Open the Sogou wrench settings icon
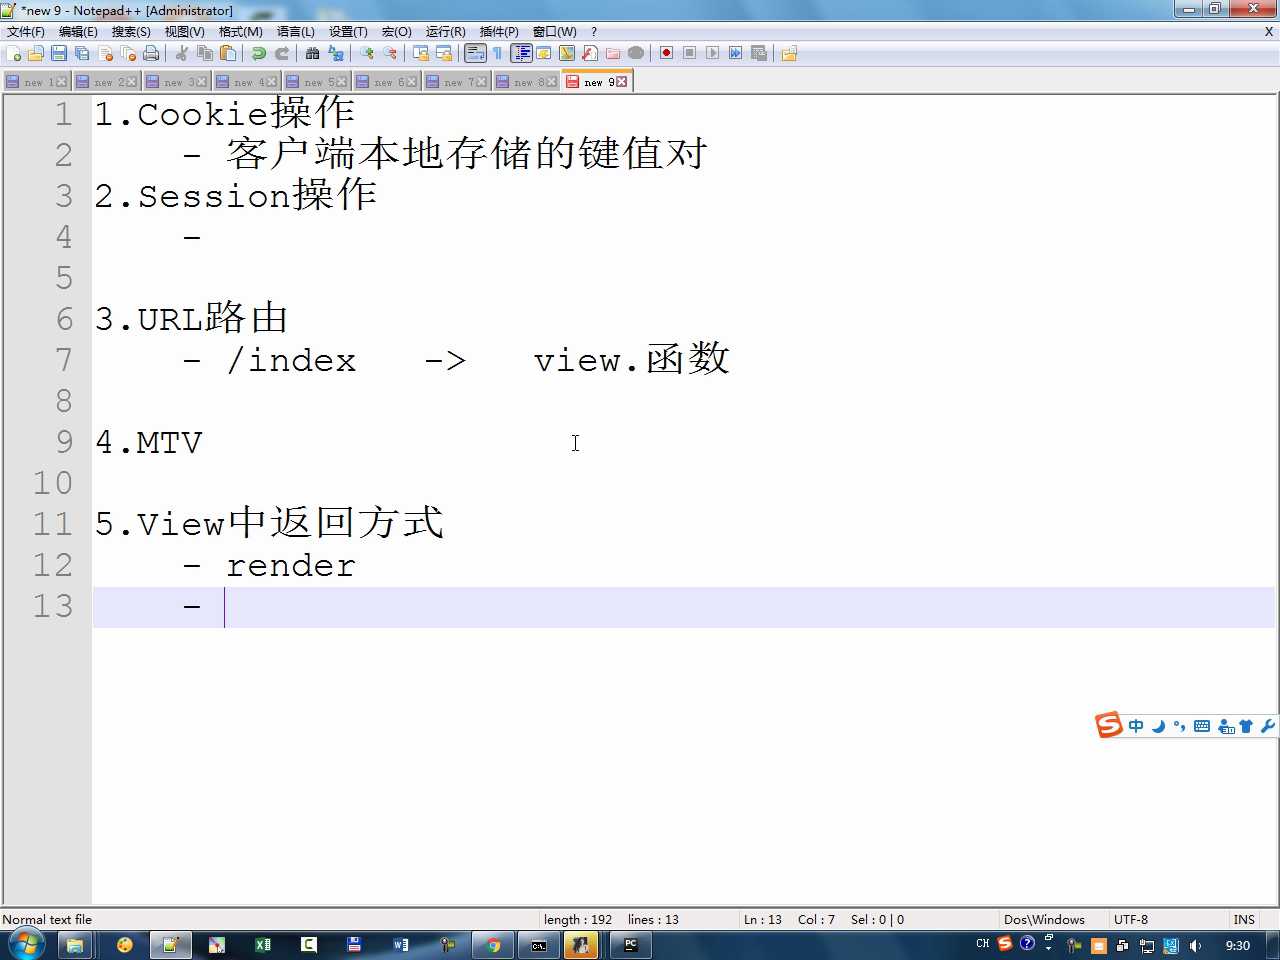Screen dimensions: 1280x960 [x=1267, y=726]
